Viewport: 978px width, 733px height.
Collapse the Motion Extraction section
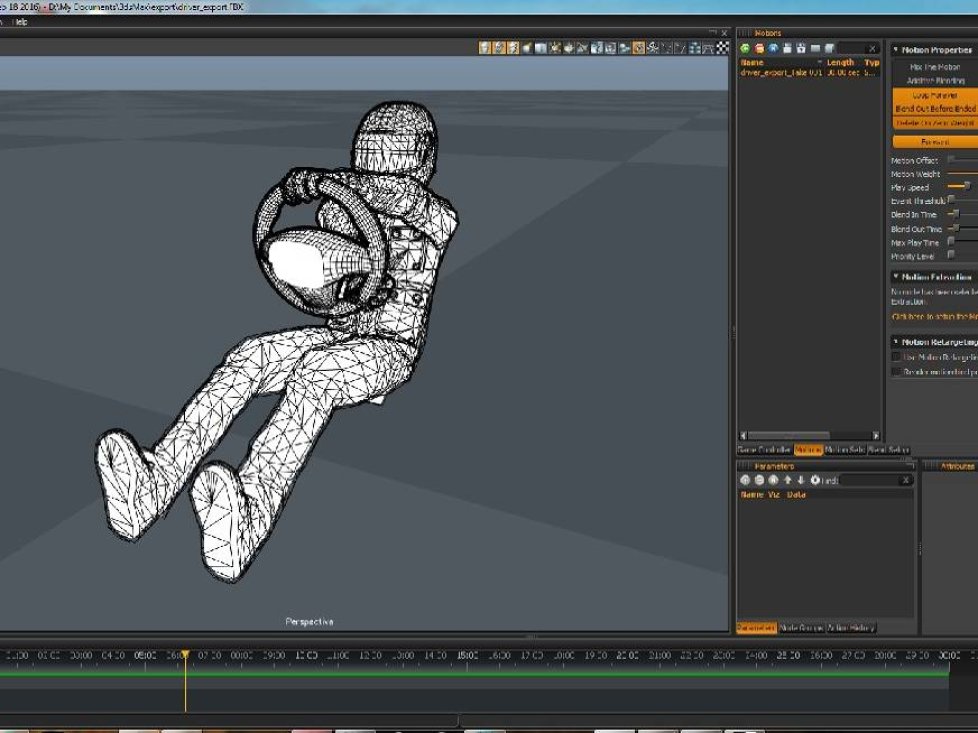point(896,276)
